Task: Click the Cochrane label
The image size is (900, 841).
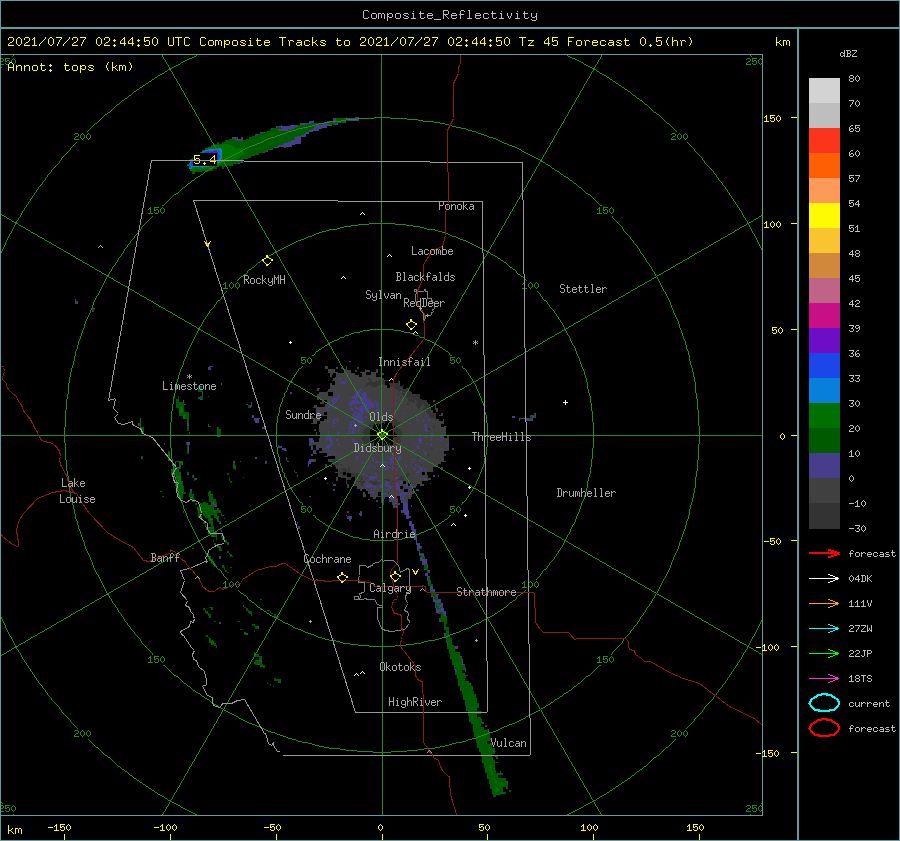Action: pyautogui.click(x=327, y=559)
